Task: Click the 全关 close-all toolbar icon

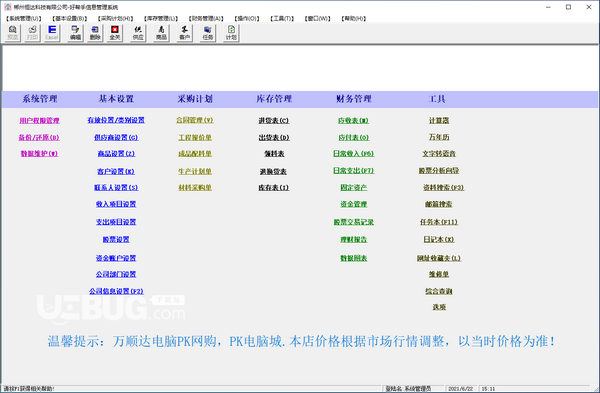Action: coord(114,33)
